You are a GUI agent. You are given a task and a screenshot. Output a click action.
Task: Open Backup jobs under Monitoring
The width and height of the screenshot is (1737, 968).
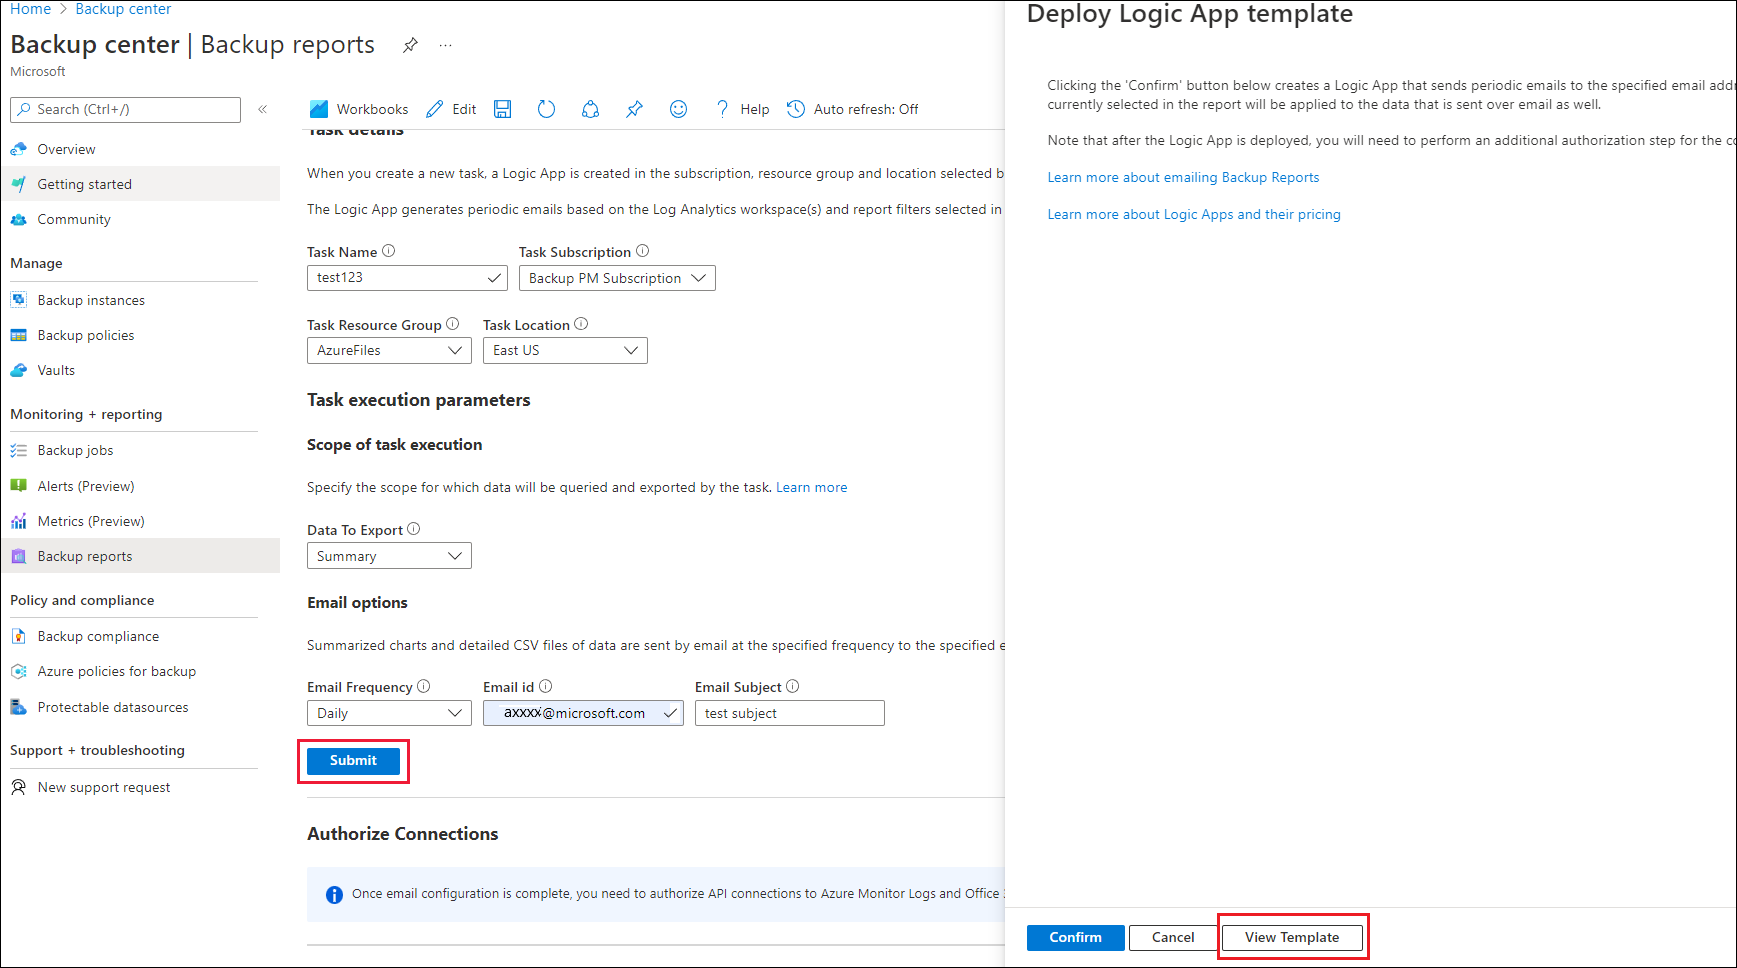pos(74,449)
